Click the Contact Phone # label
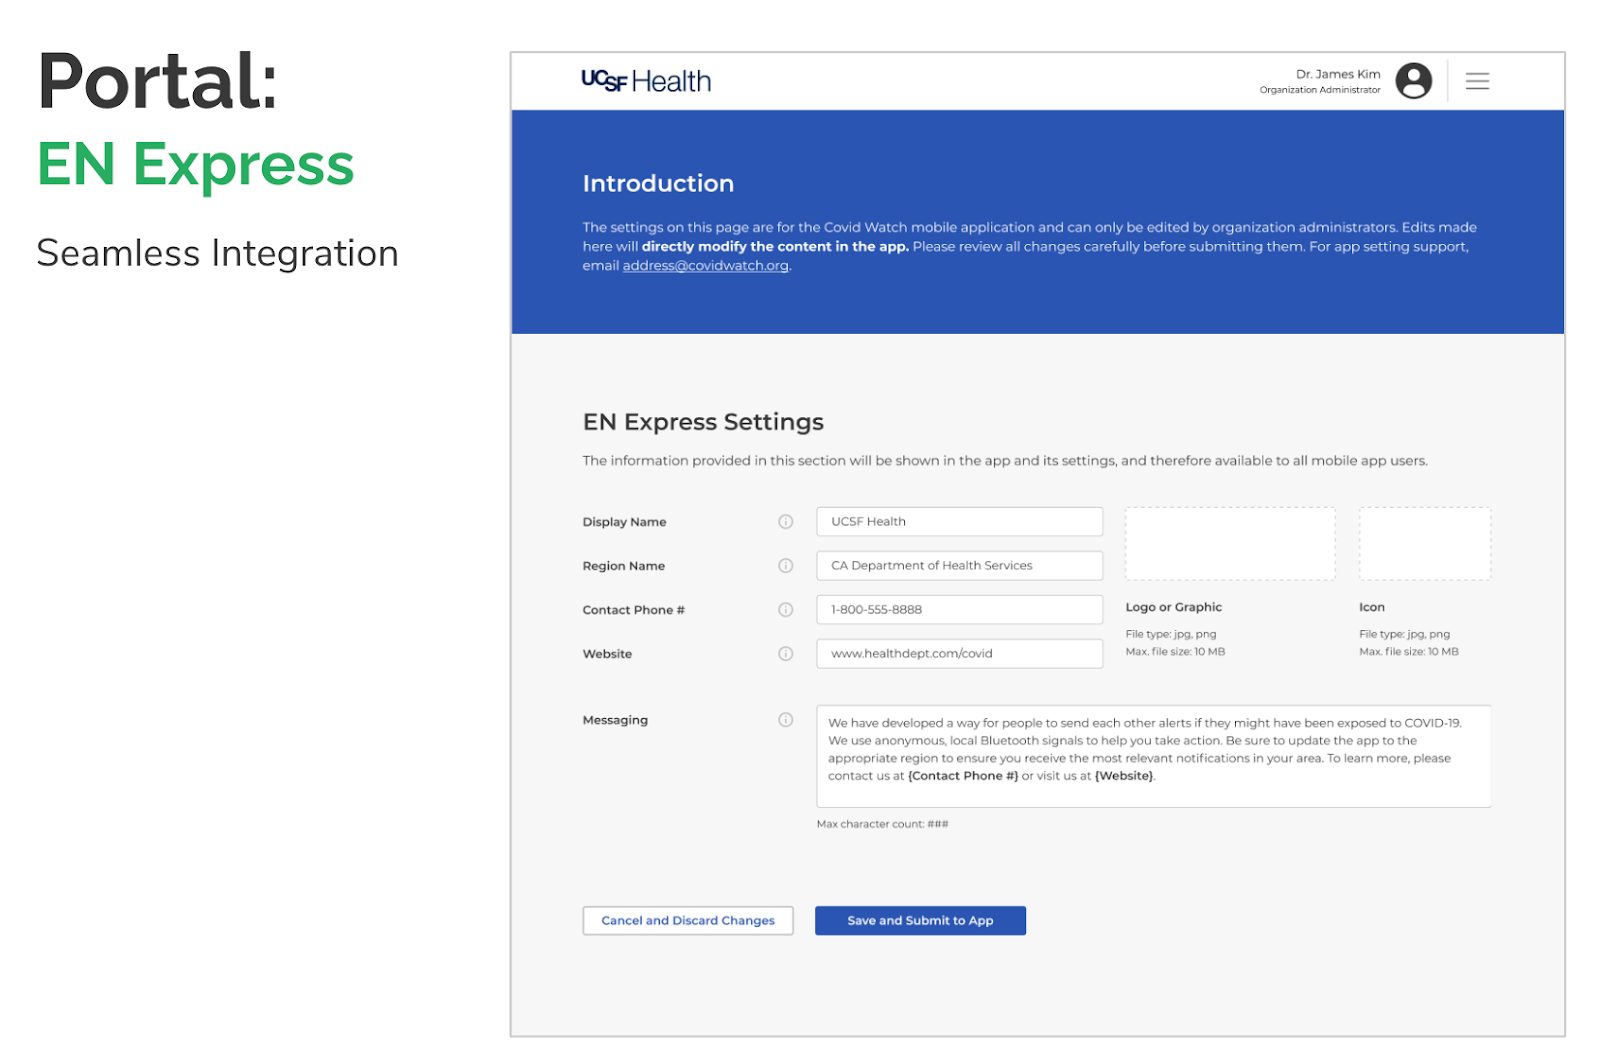1600x1050 pixels. coord(634,610)
